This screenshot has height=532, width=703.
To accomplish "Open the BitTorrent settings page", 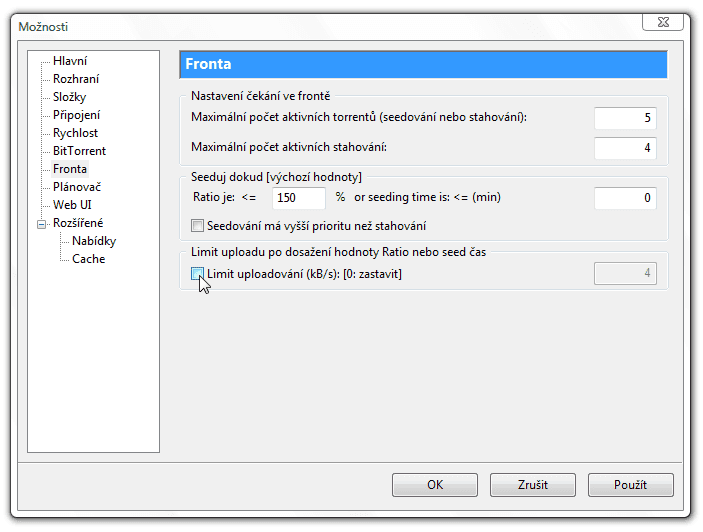I will pyautogui.click(x=79, y=151).
